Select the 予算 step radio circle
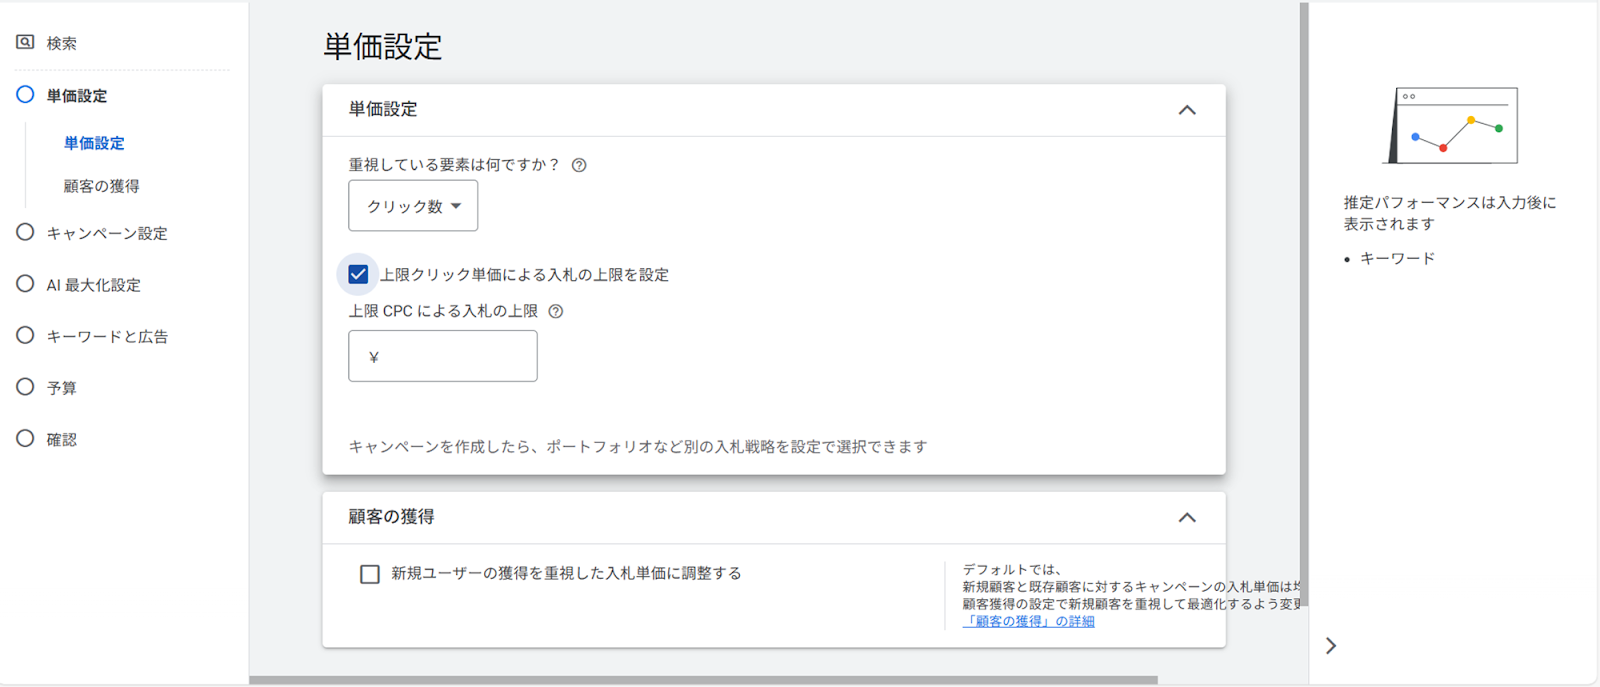Screen dimensions: 1600x687 (x=25, y=387)
